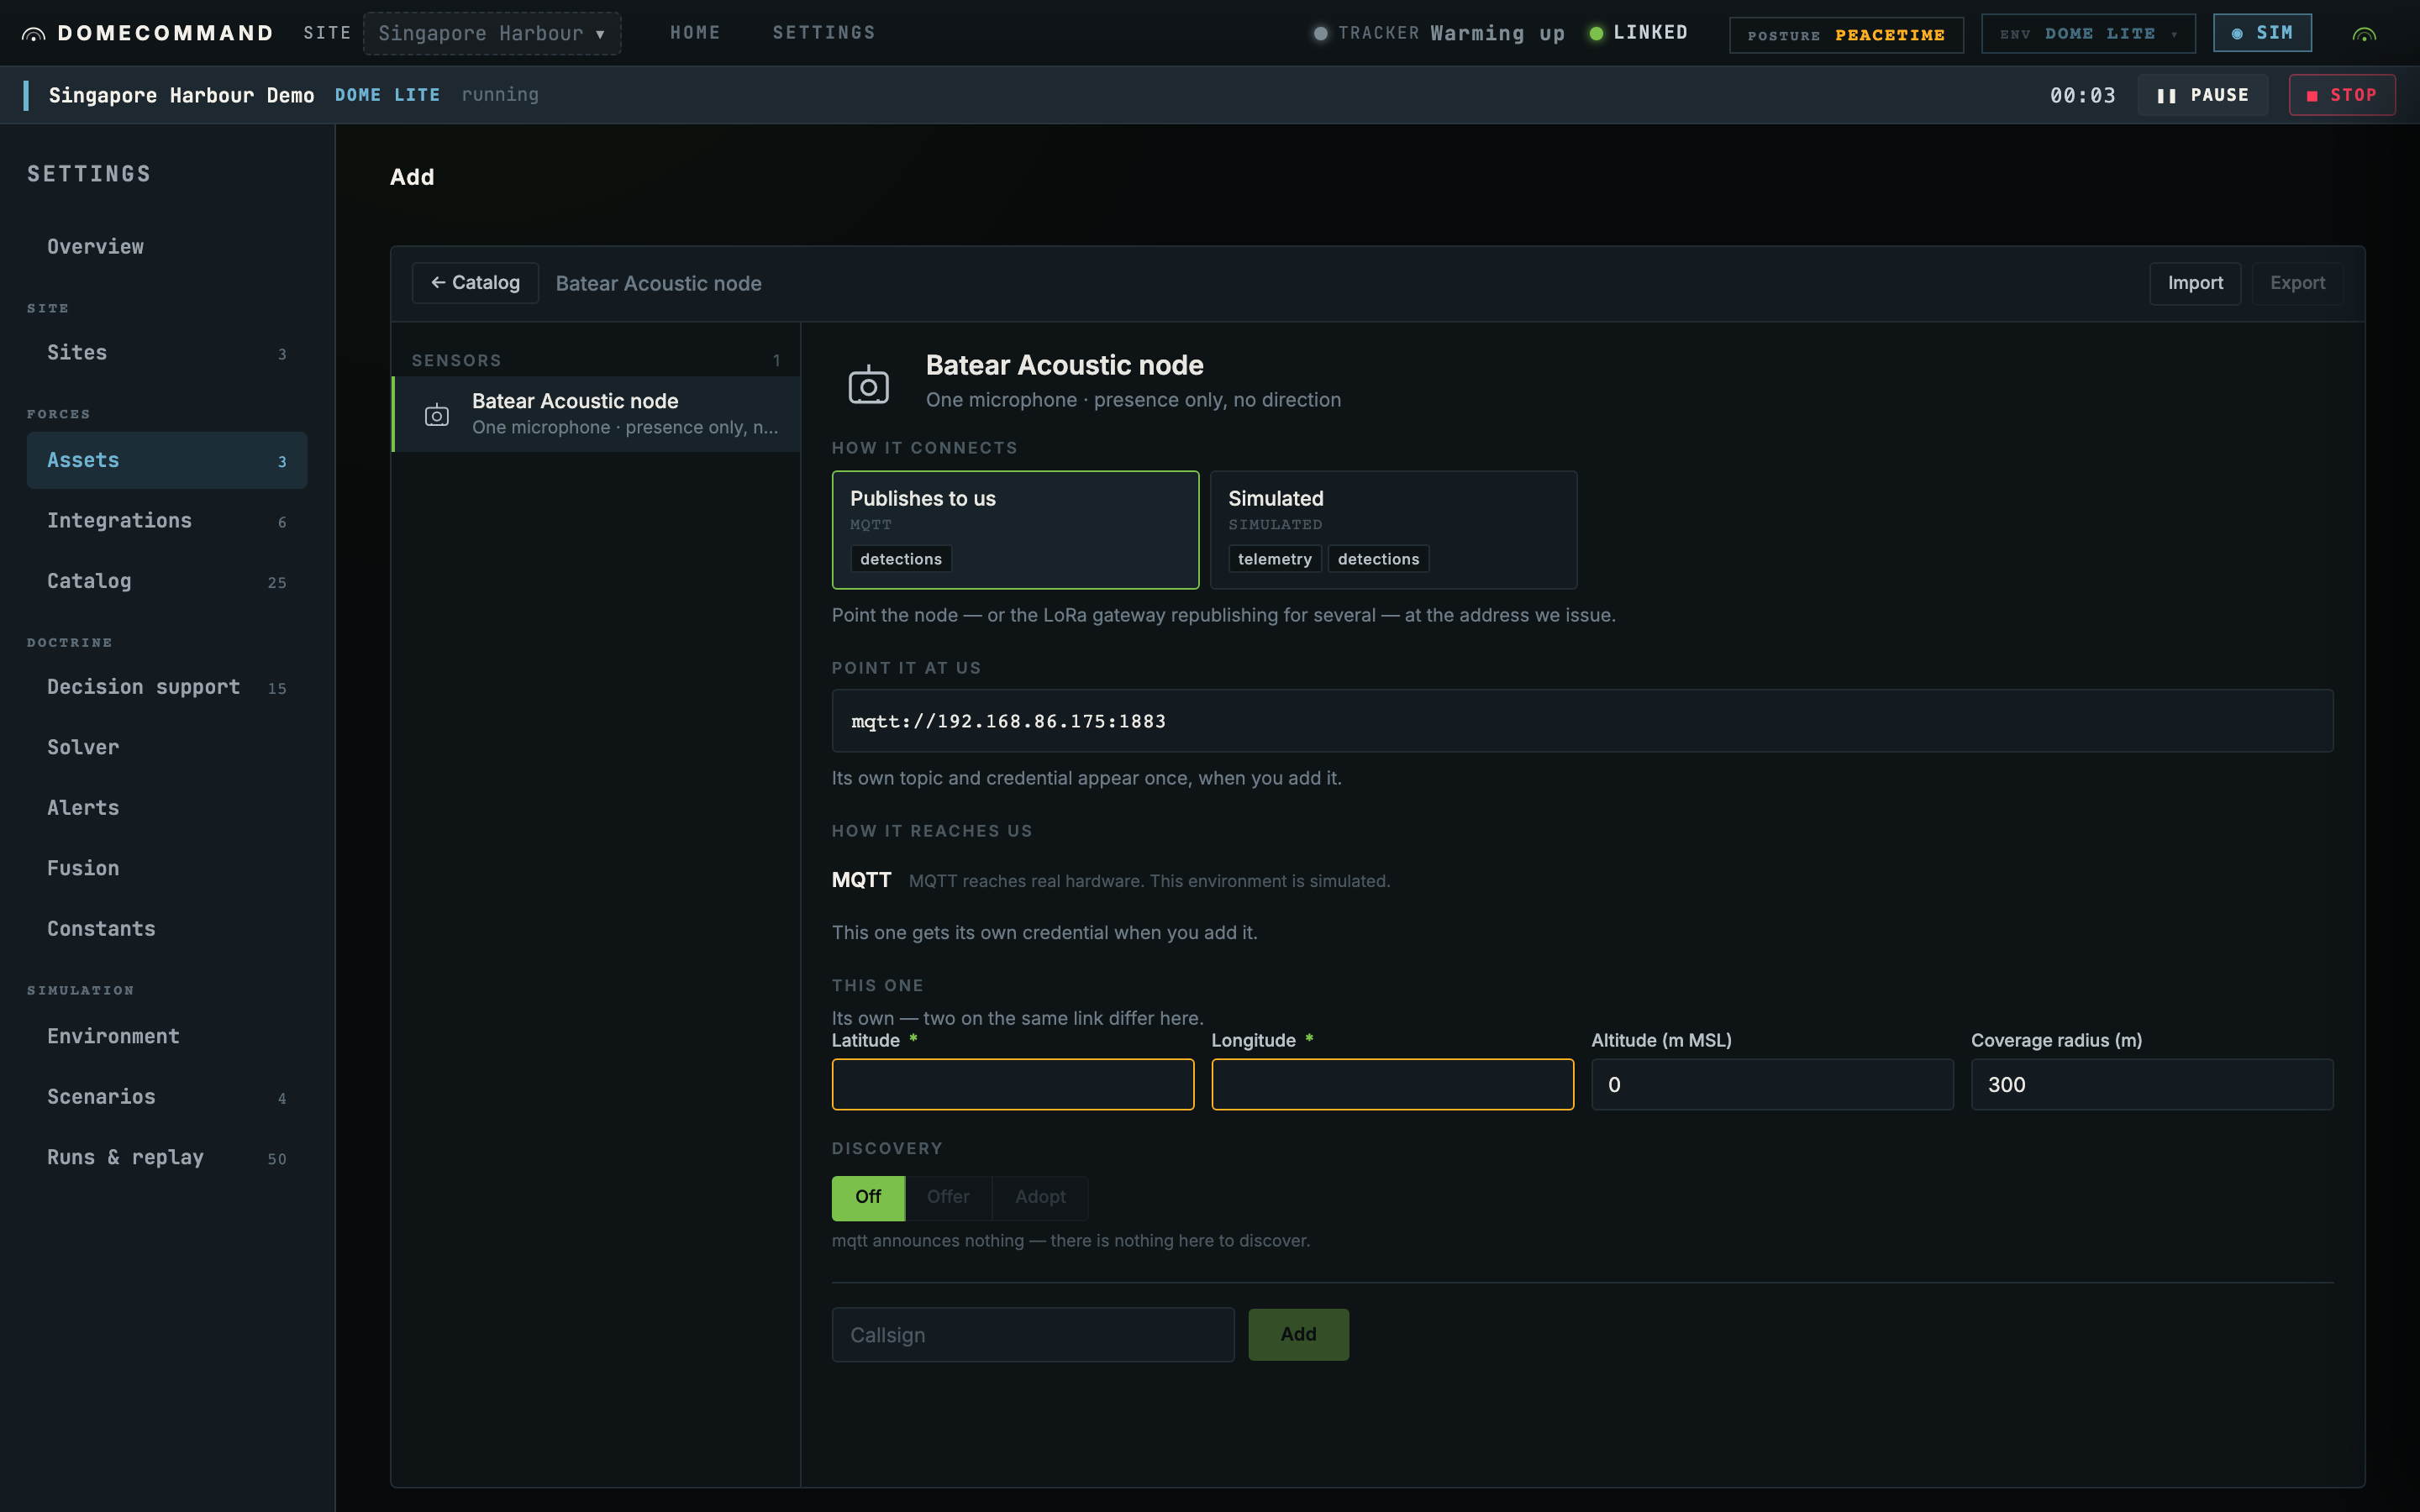Focus the Latitude input field
The width and height of the screenshot is (2420, 1512).
click(1013, 1084)
